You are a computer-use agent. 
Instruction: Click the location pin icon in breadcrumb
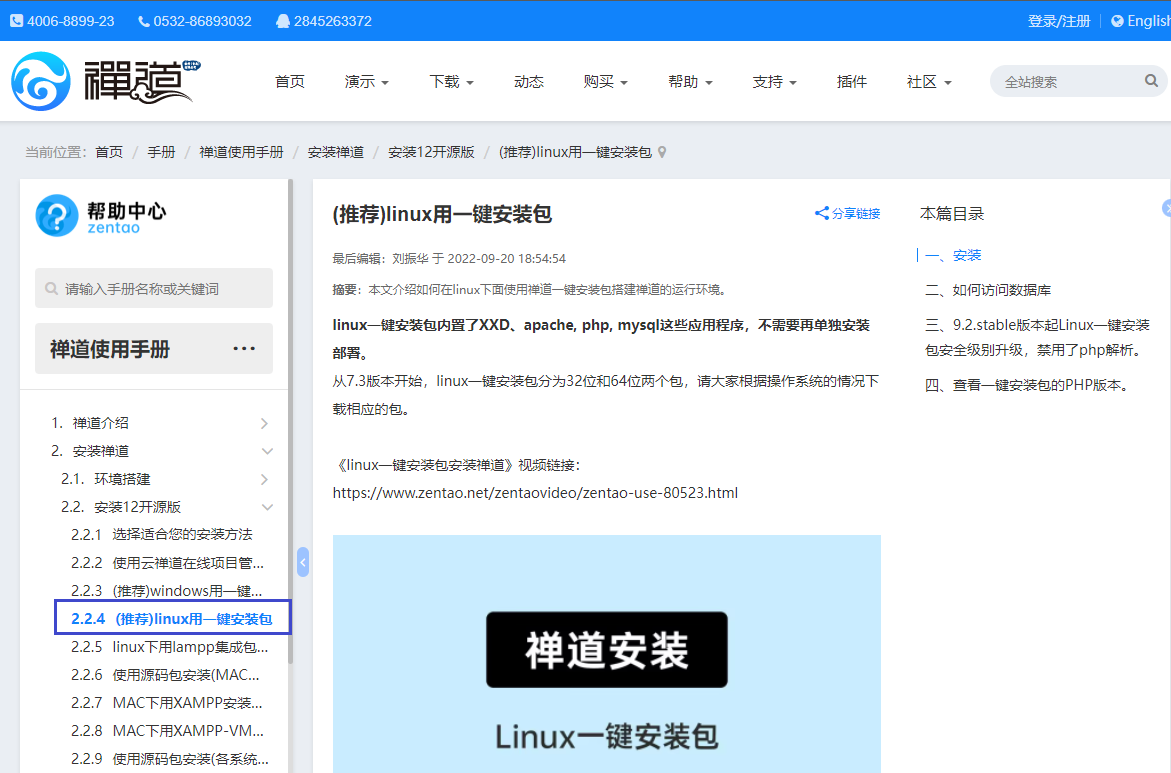(662, 152)
